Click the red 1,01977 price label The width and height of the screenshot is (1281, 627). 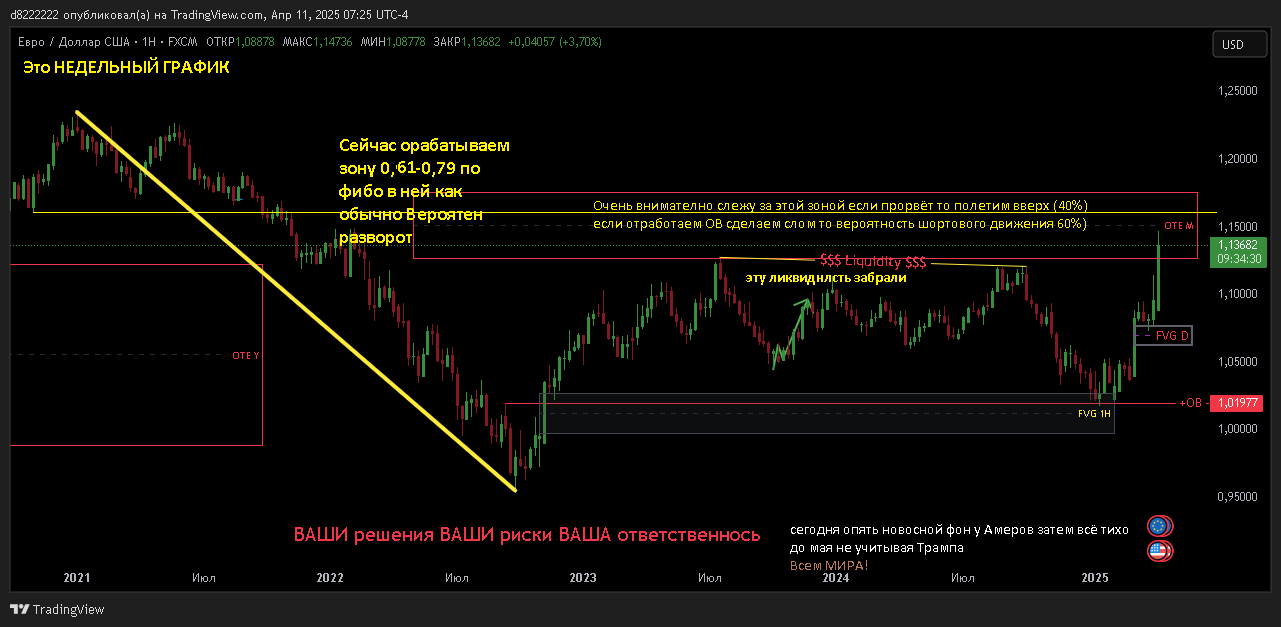pyautogui.click(x=1239, y=403)
